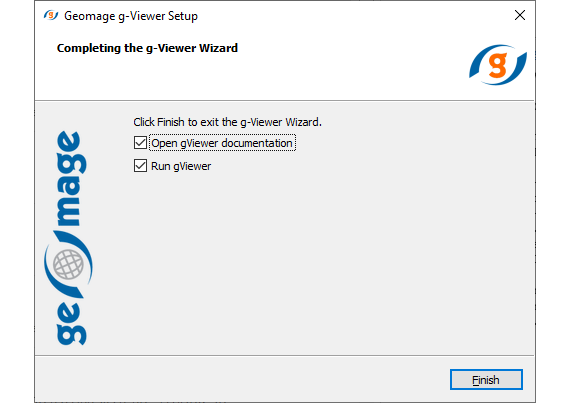This screenshot has width=570, height=403.
Task: Click the 'Completing the g-Viewer Wizard' heading
Action: [x=147, y=48]
